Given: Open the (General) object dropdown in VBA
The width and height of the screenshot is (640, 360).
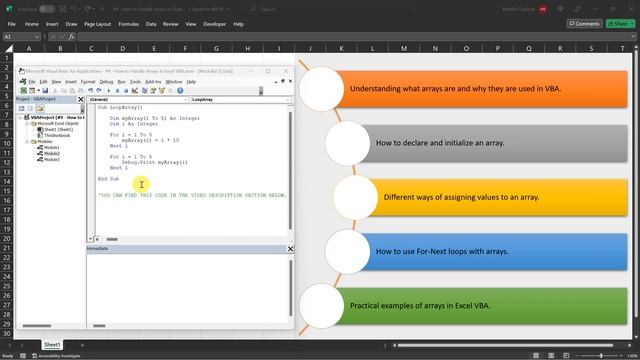Looking at the screenshot, I should click(185, 100).
